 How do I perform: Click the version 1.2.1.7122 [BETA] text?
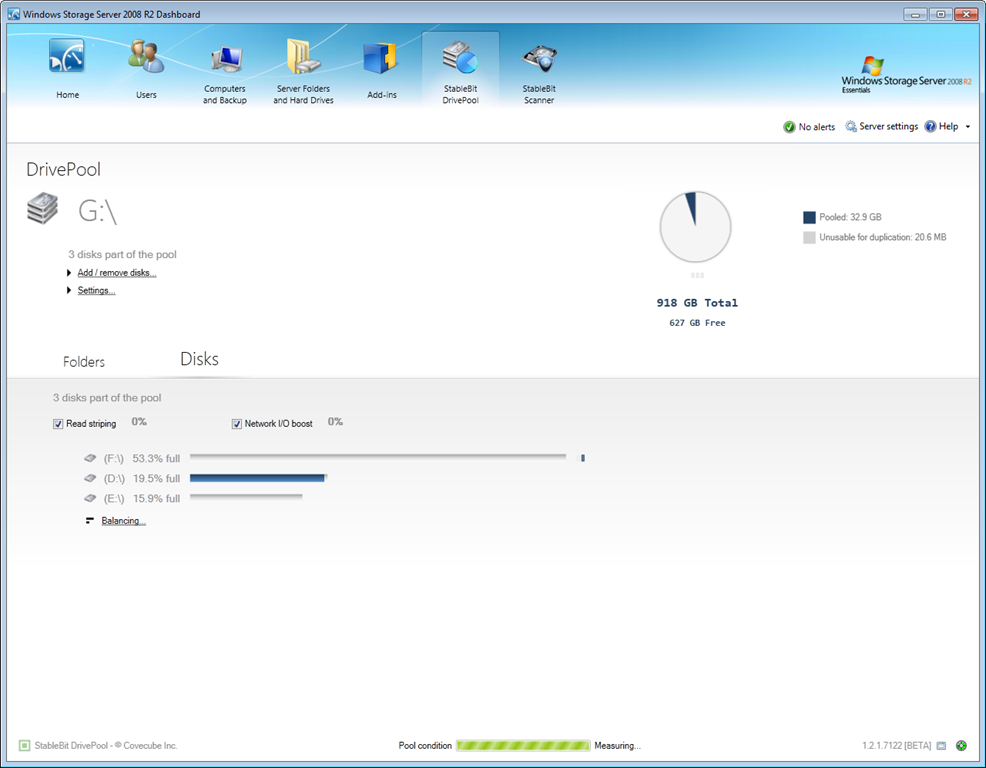[897, 745]
